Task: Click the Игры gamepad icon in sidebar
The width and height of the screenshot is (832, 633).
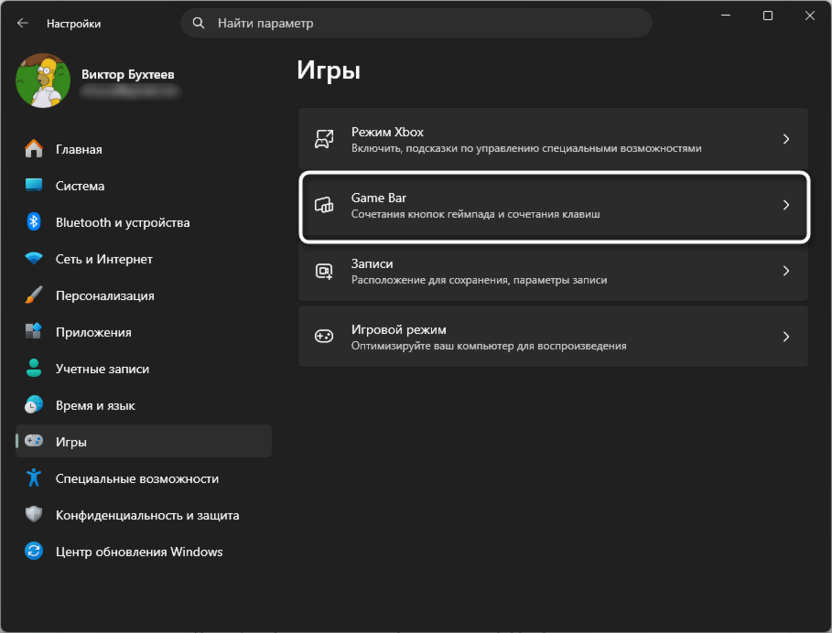Action: (34, 441)
